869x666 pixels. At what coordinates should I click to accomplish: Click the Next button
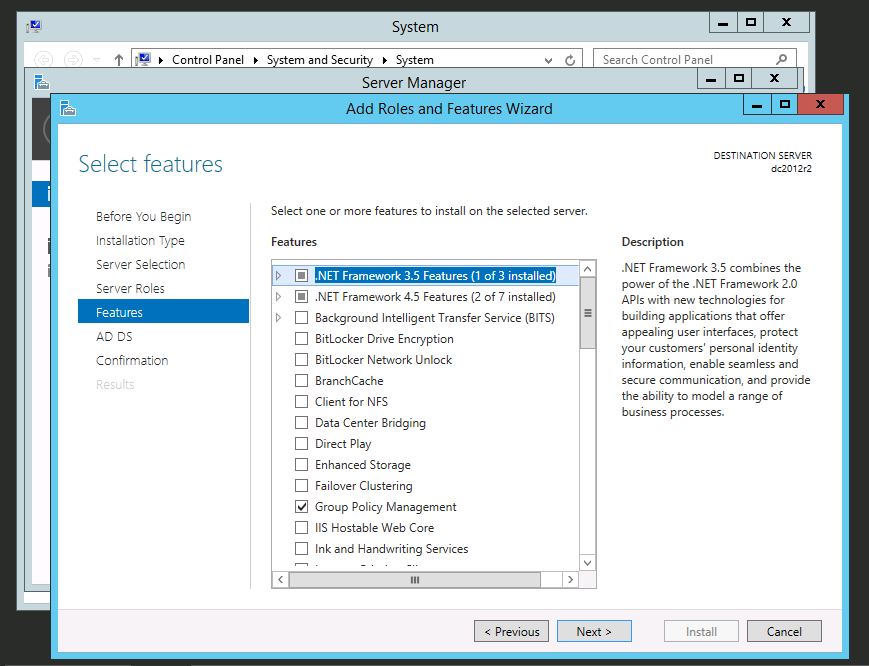594,631
